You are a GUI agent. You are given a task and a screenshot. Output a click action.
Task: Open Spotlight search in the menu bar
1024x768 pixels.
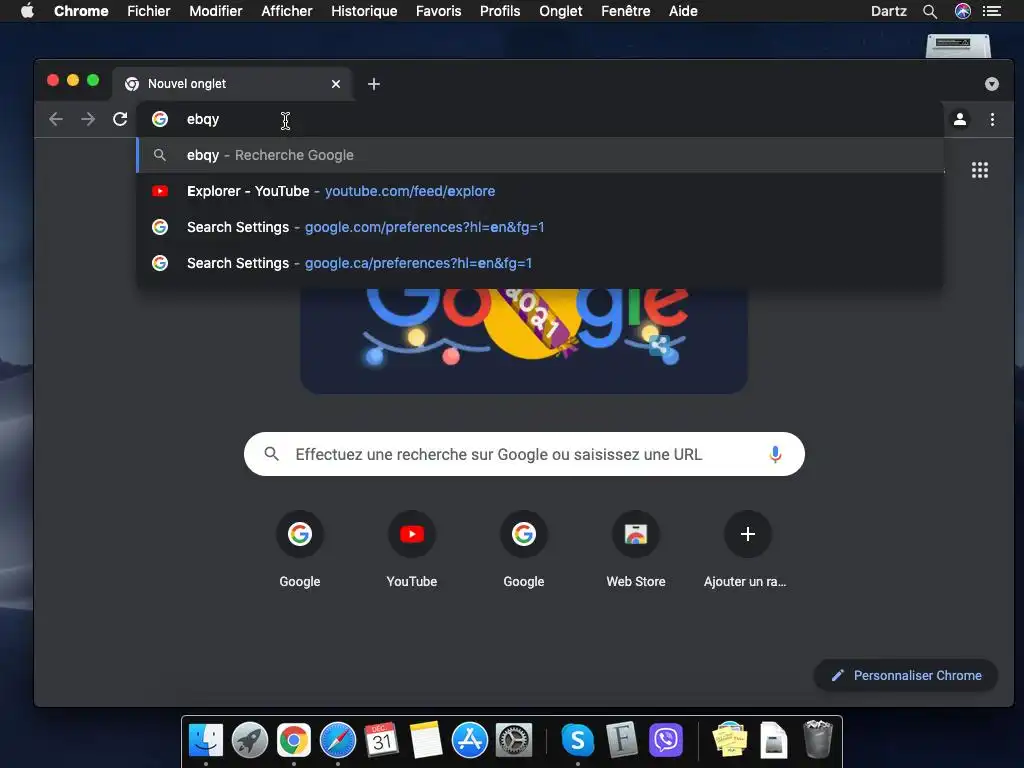point(930,10)
